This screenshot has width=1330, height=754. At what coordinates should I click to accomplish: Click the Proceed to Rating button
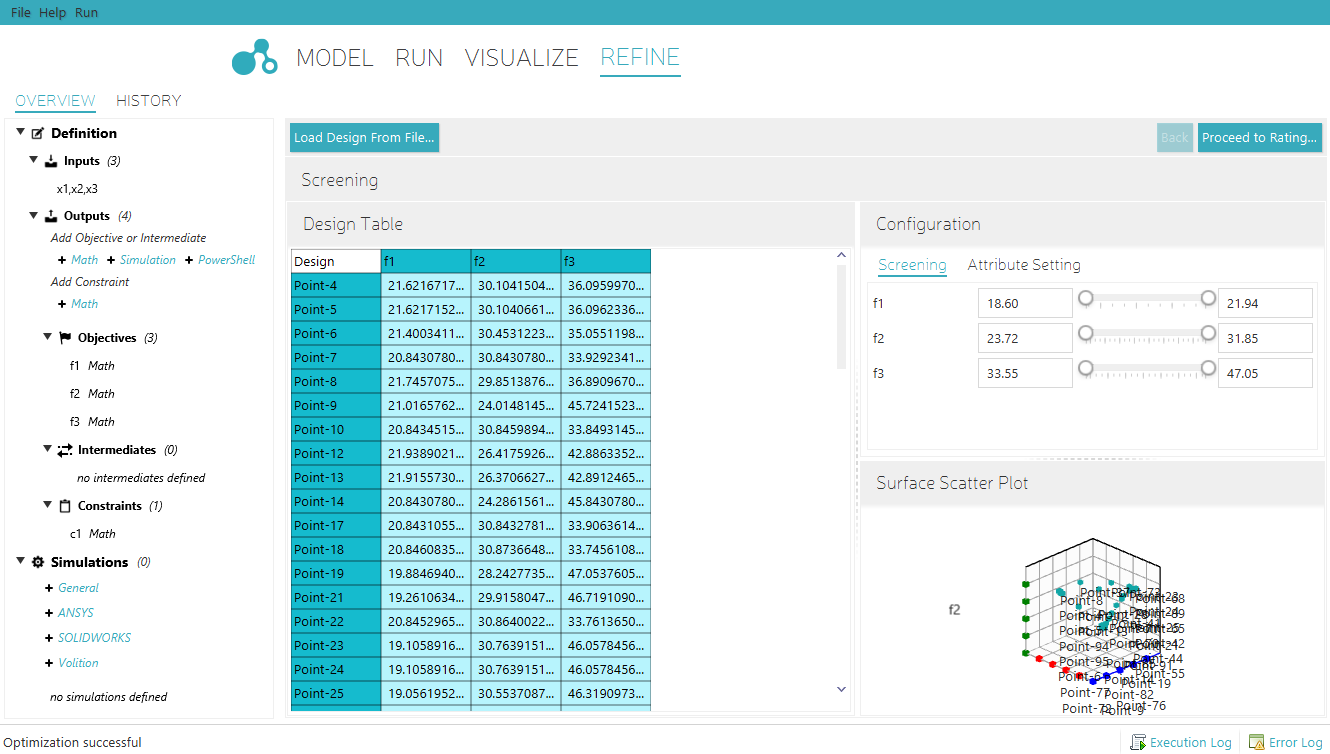pyautogui.click(x=1260, y=138)
